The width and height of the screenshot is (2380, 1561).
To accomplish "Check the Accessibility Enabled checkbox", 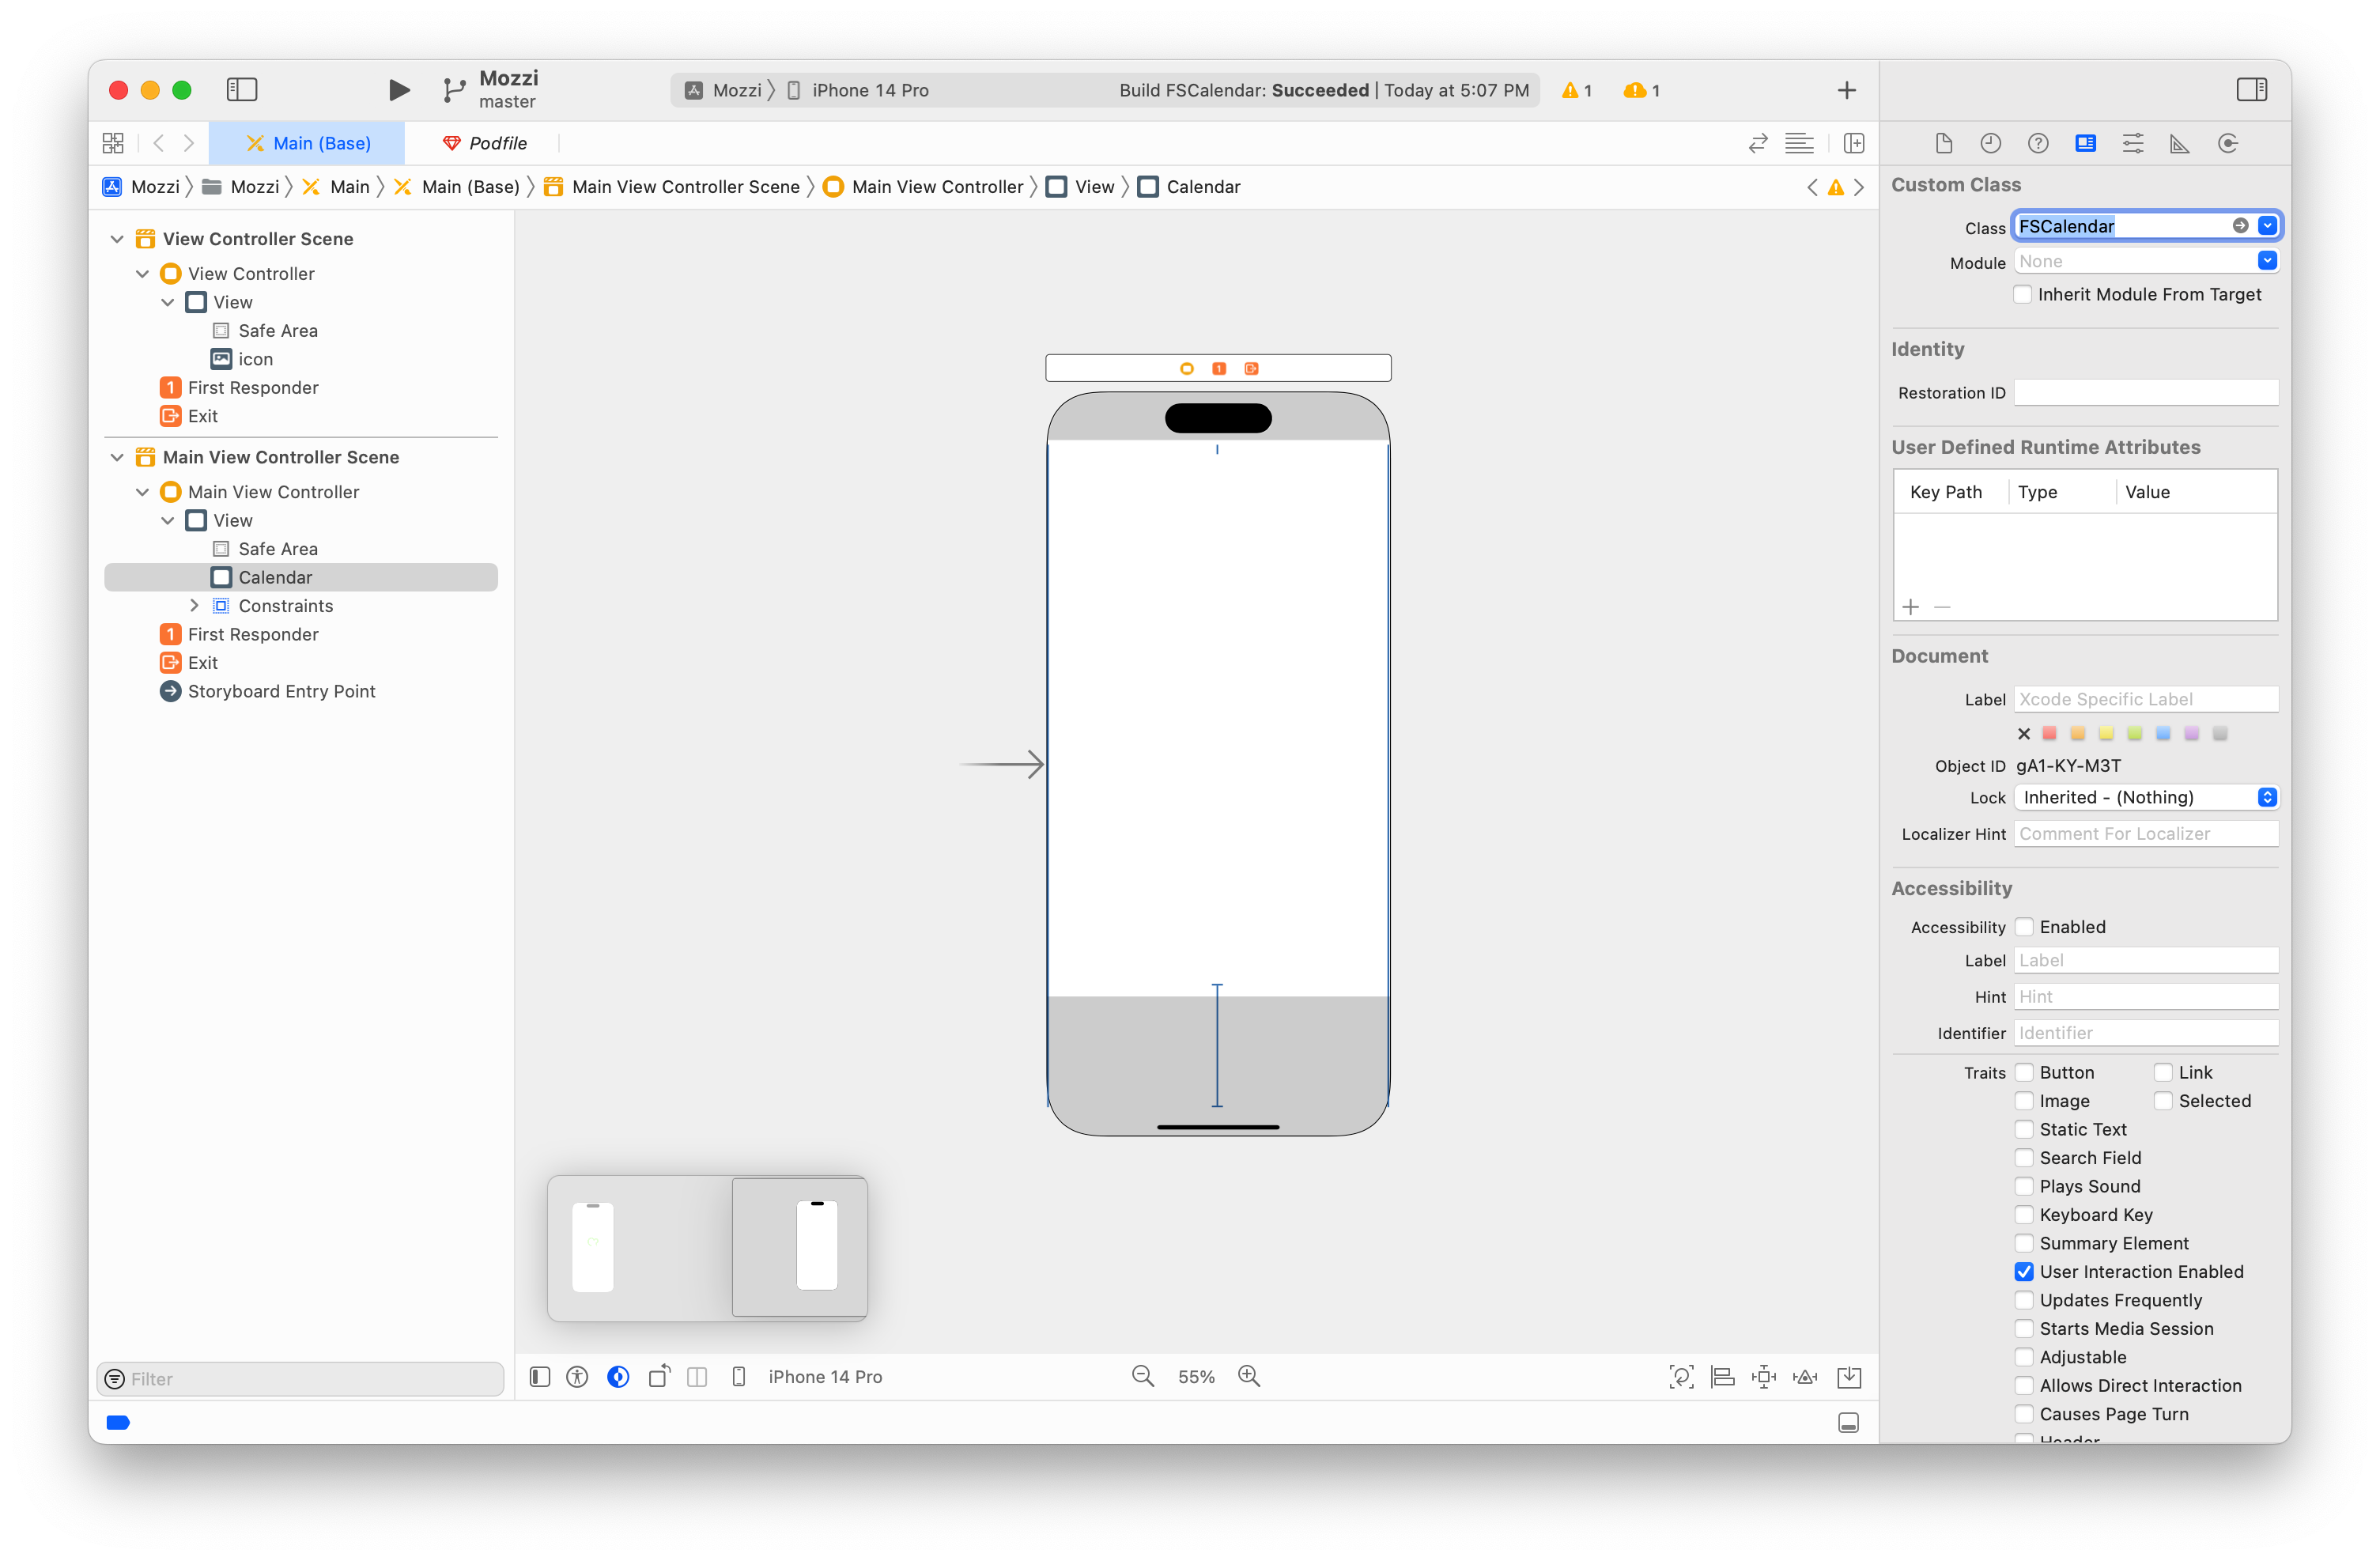I will [2024, 926].
